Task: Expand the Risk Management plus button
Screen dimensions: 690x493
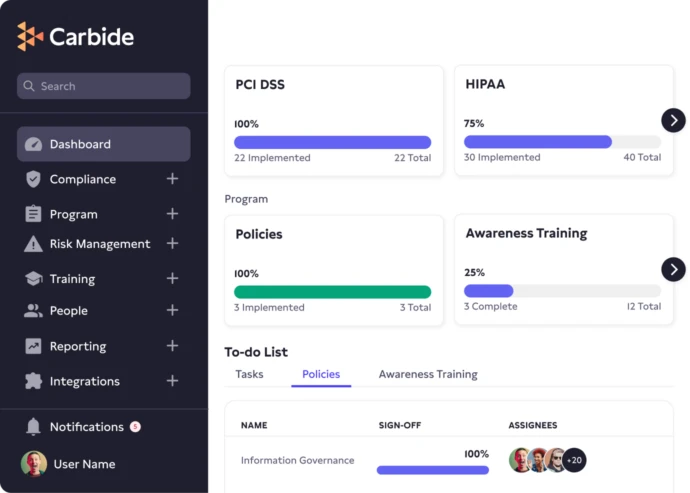Action: [172, 244]
